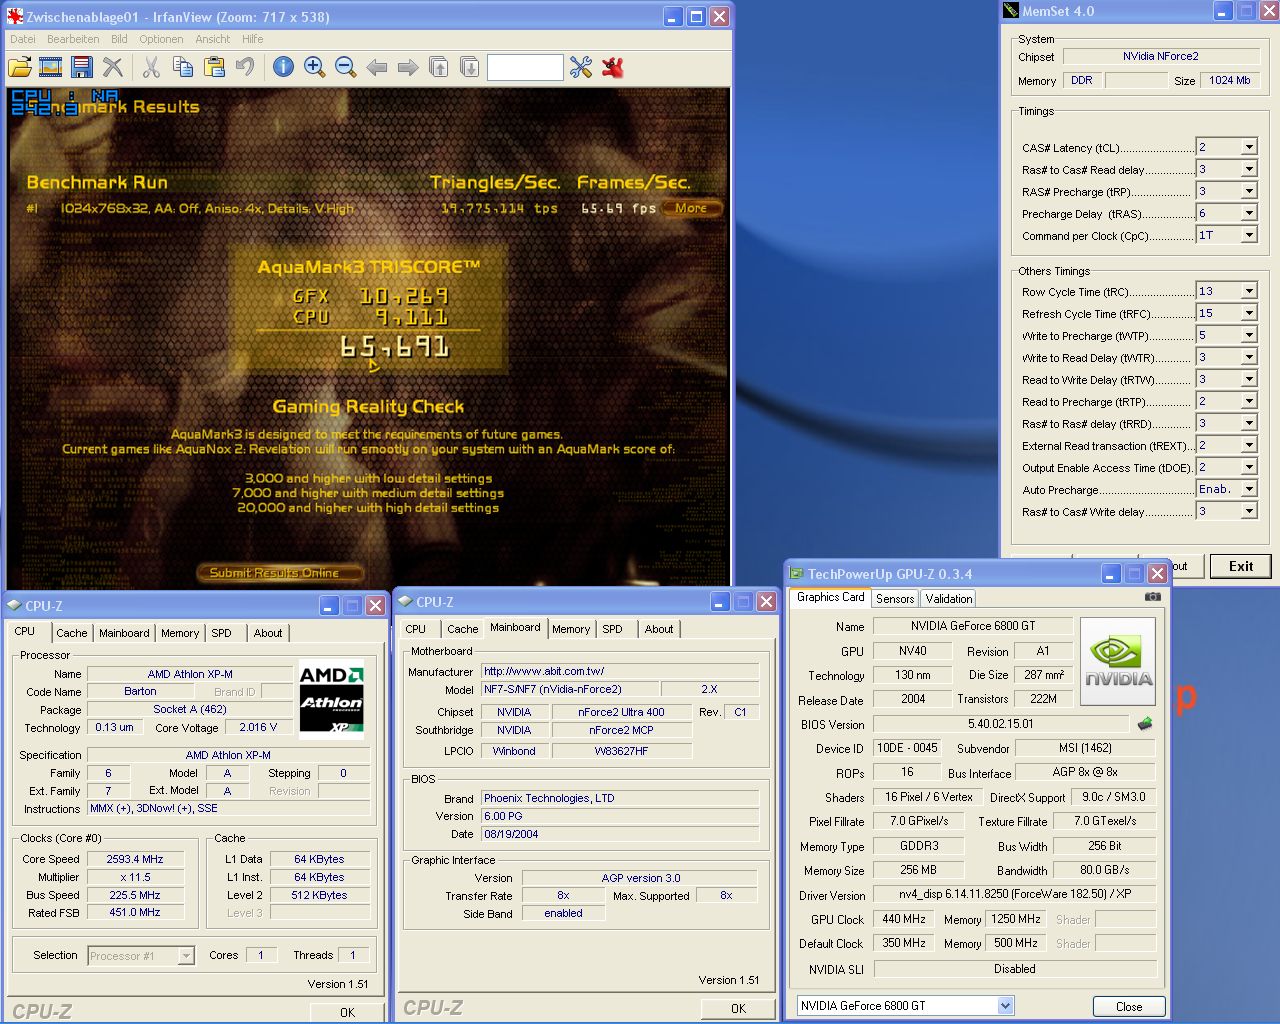Open the CAS# Latency (tCL) dropdown
Screen dimensions: 1280x1024
click(x=1249, y=147)
